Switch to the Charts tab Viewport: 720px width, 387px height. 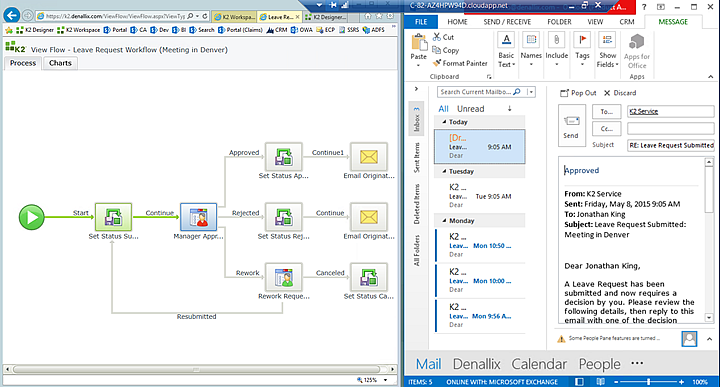pyautogui.click(x=60, y=63)
